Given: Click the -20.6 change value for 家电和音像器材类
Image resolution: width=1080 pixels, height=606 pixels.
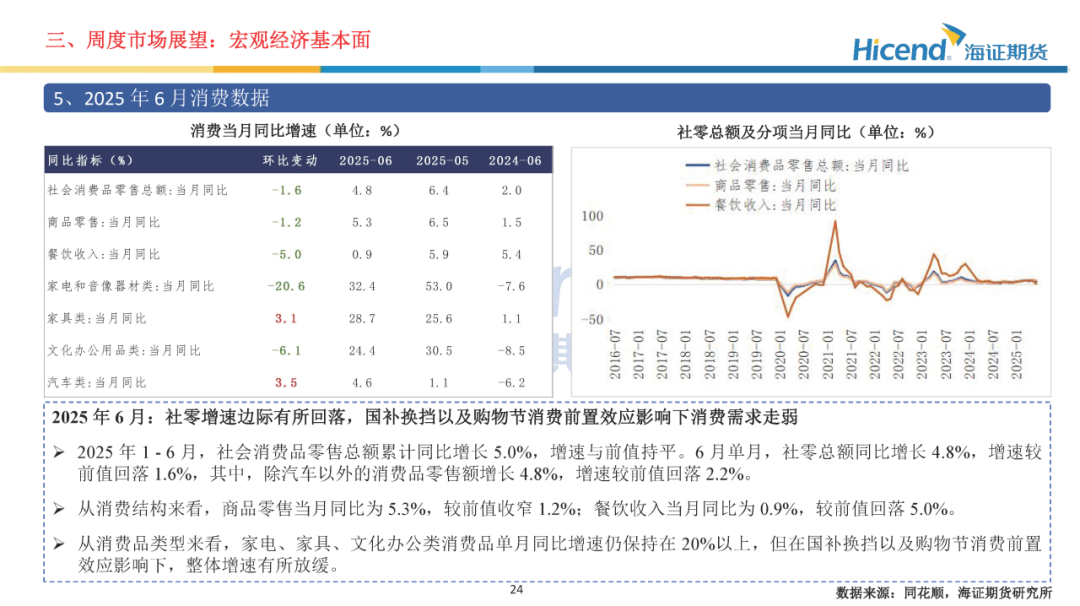Looking at the screenshot, I should click(x=287, y=286).
